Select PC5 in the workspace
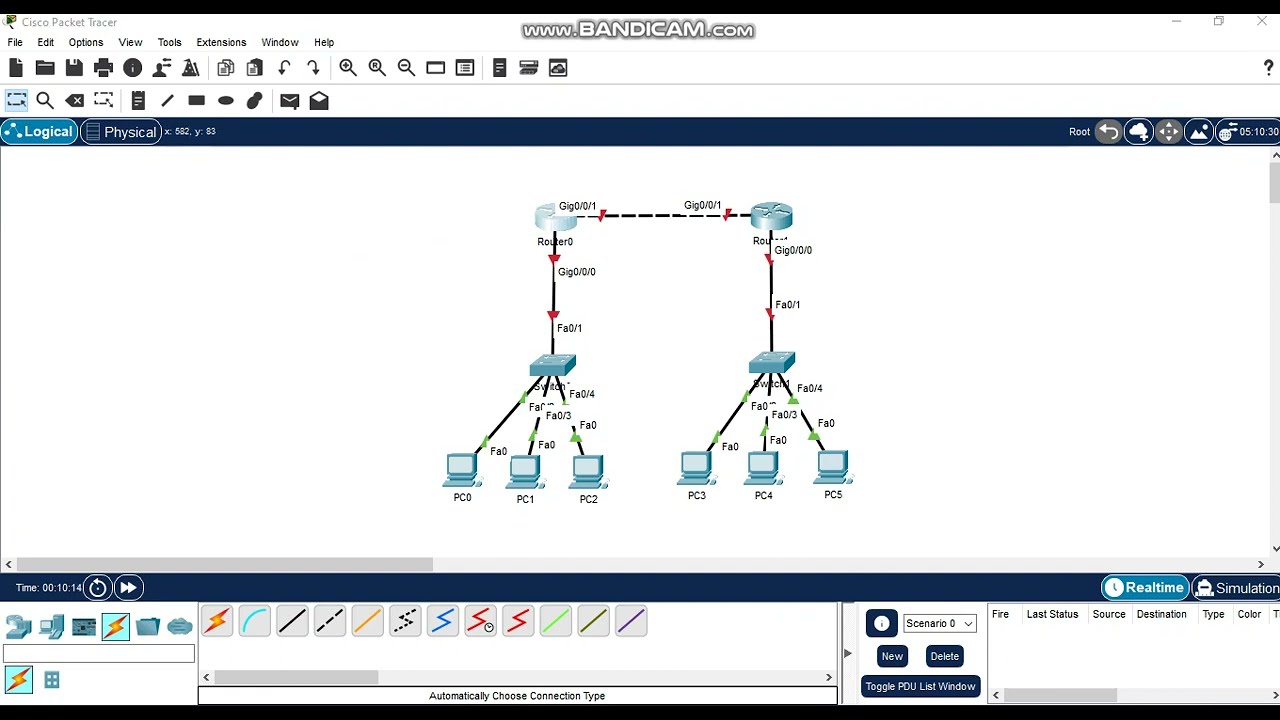The width and height of the screenshot is (1280, 720). (832, 469)
